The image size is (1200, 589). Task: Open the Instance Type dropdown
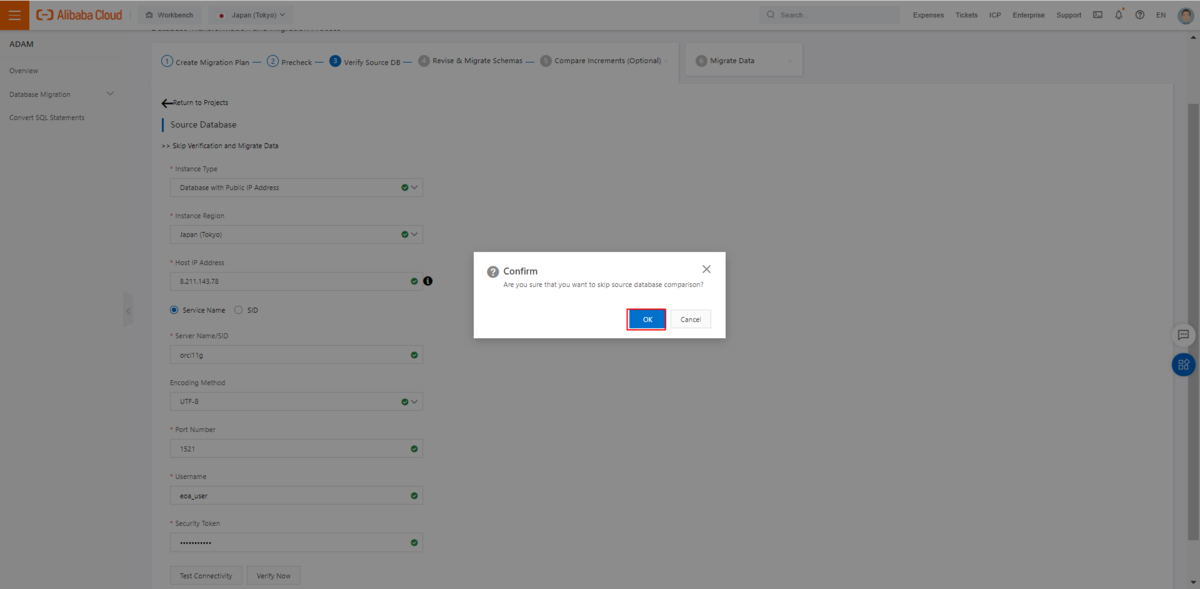click(296, 187)
